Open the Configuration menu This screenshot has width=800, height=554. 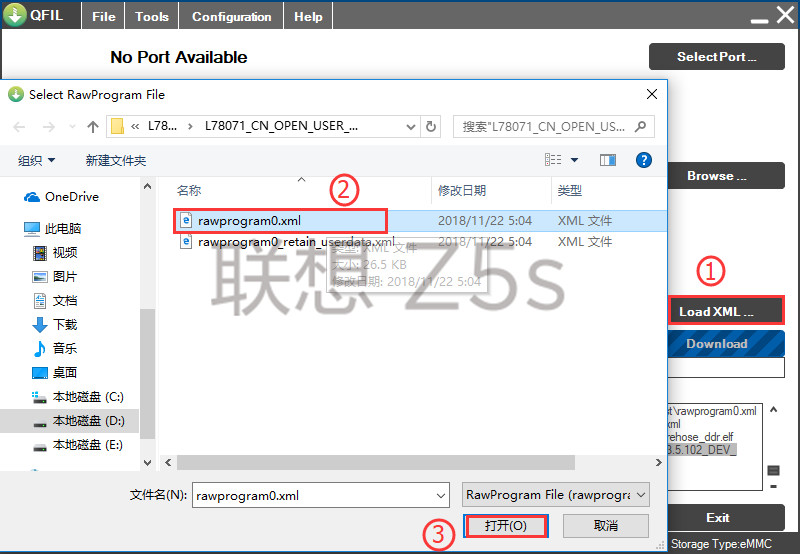[x=231, y=17]
